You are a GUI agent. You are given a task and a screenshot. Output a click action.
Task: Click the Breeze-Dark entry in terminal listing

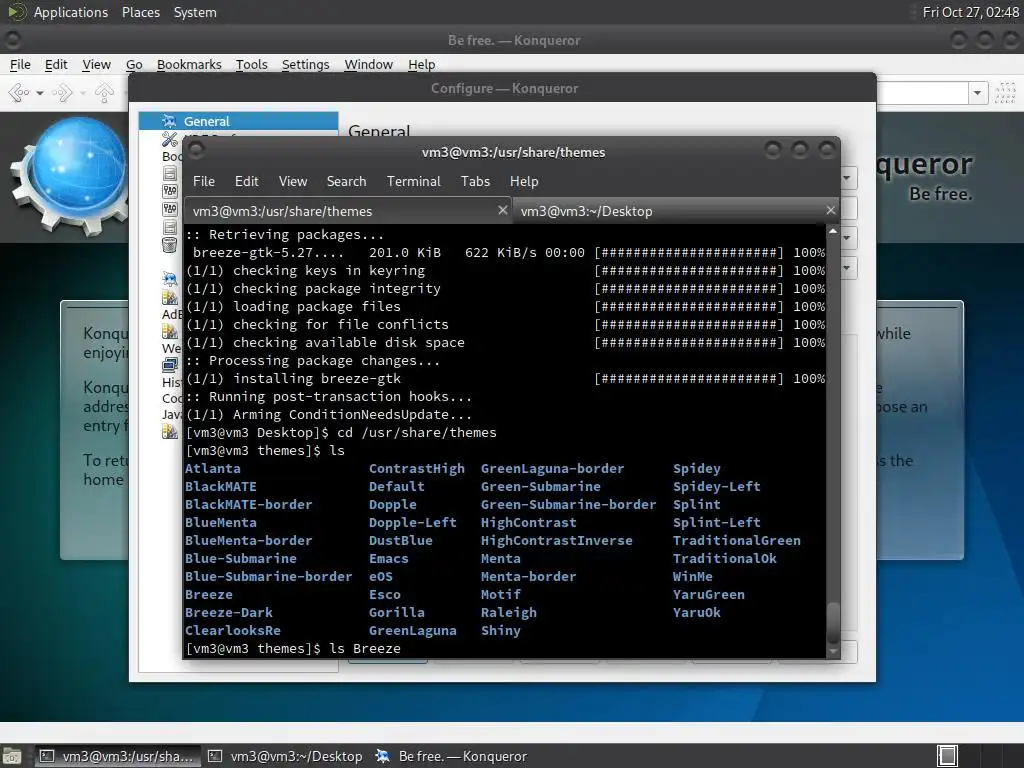229,612
